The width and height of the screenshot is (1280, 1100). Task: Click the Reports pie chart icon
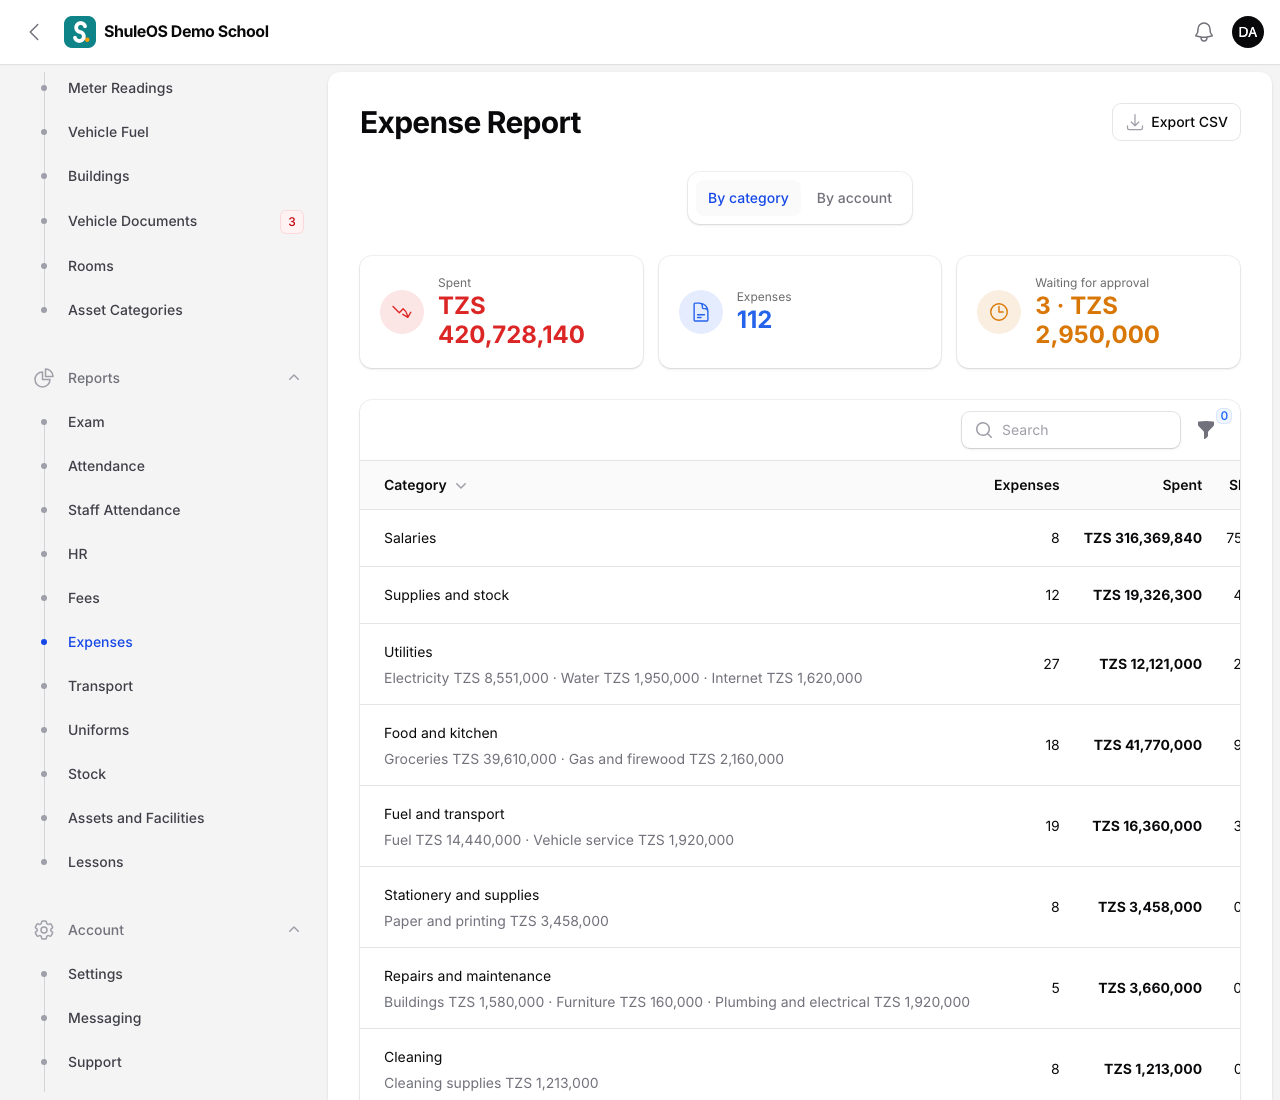click(x=44, y=378)
